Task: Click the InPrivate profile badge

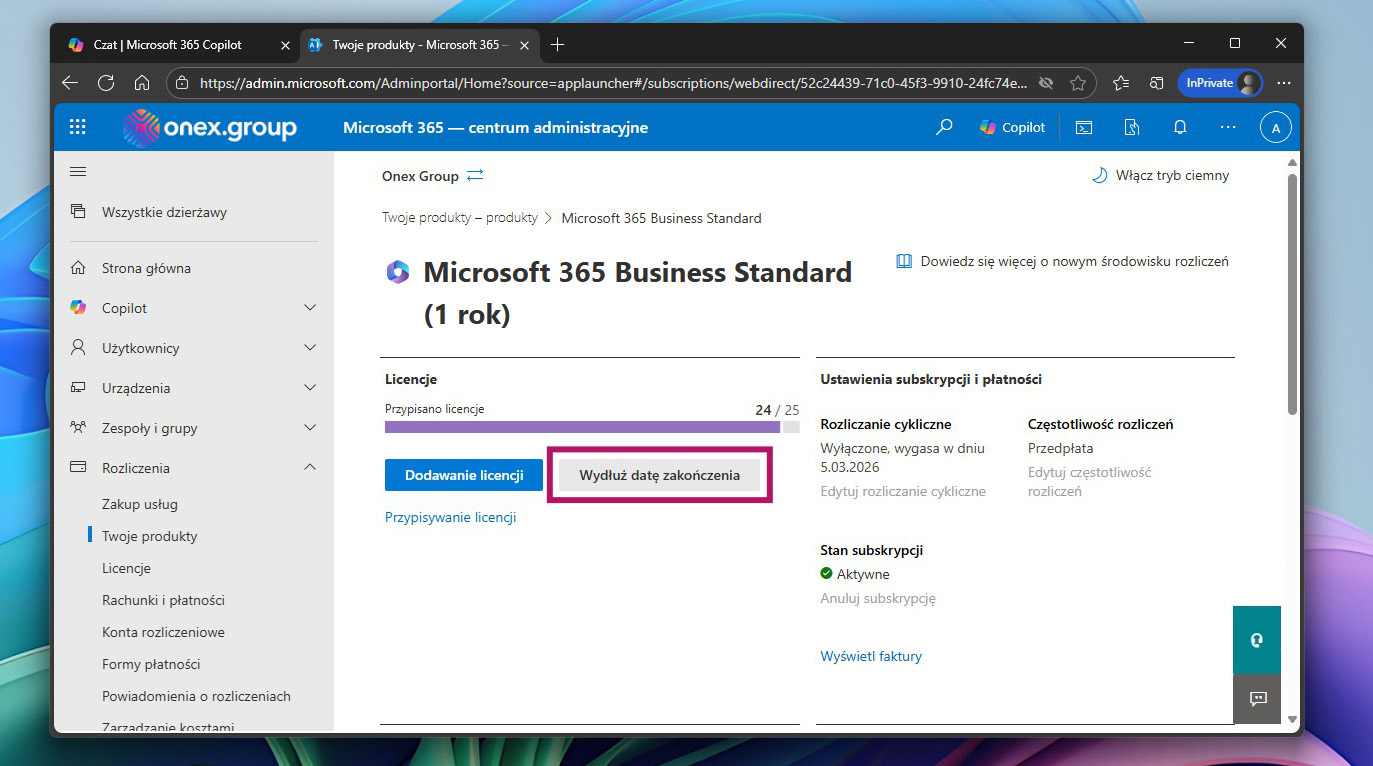Action: tap(1220, 83)
